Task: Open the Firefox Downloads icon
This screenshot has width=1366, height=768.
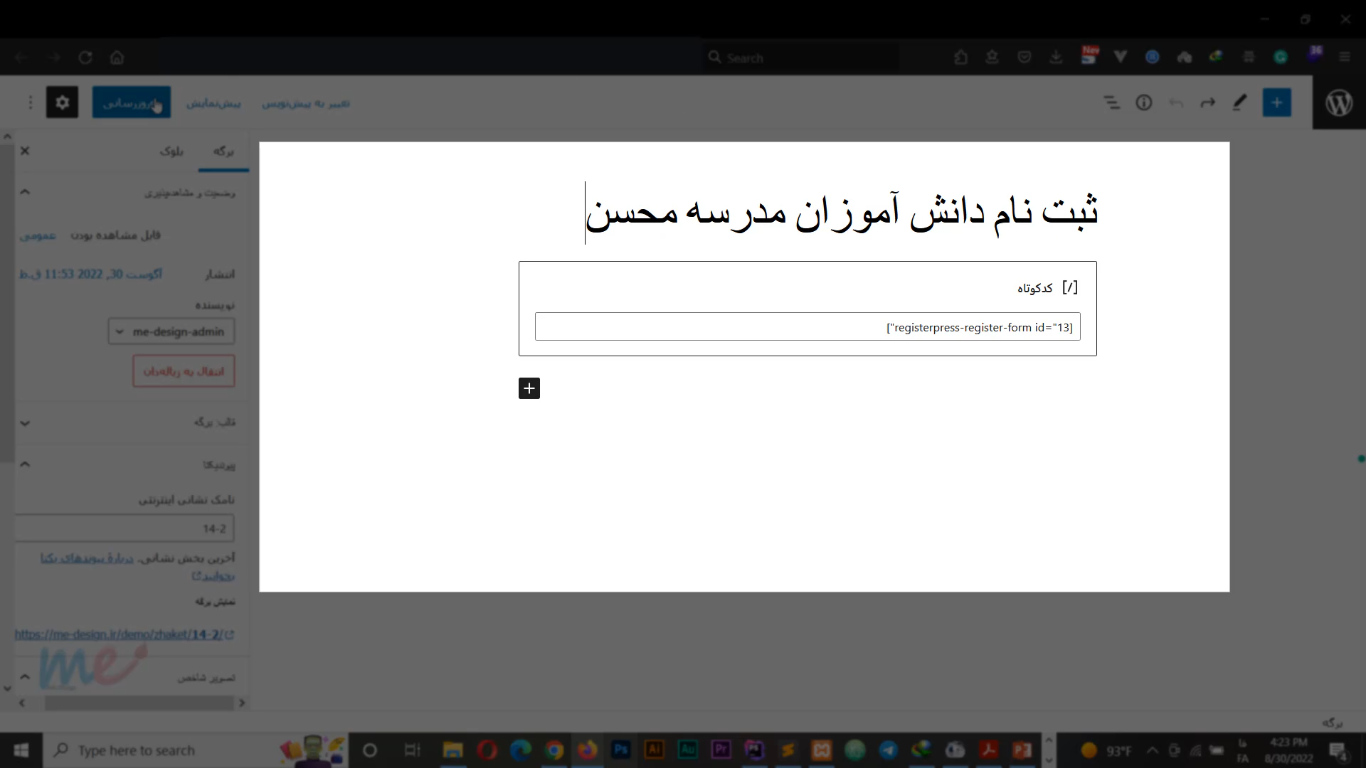Action: click(x=1056, y=57)
